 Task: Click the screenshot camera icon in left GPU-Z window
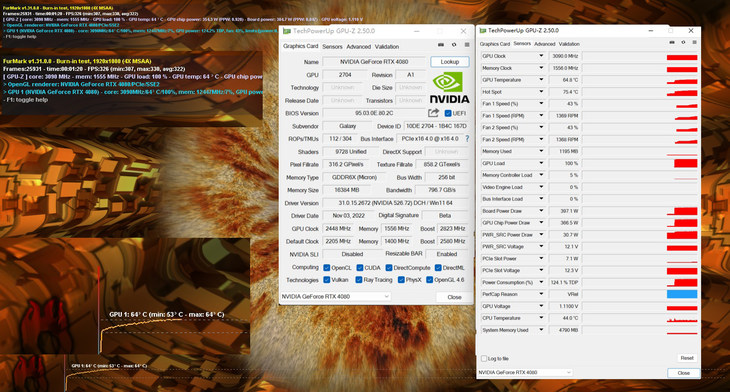coord(441,45)
